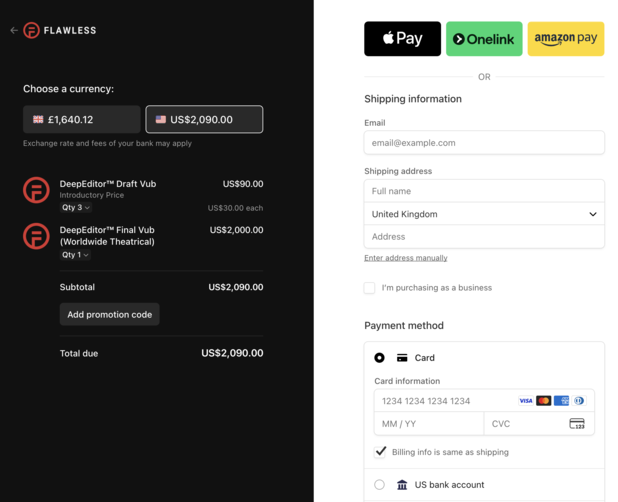Click the US$90.00 Draft Vub price

(x=243, y=184)
